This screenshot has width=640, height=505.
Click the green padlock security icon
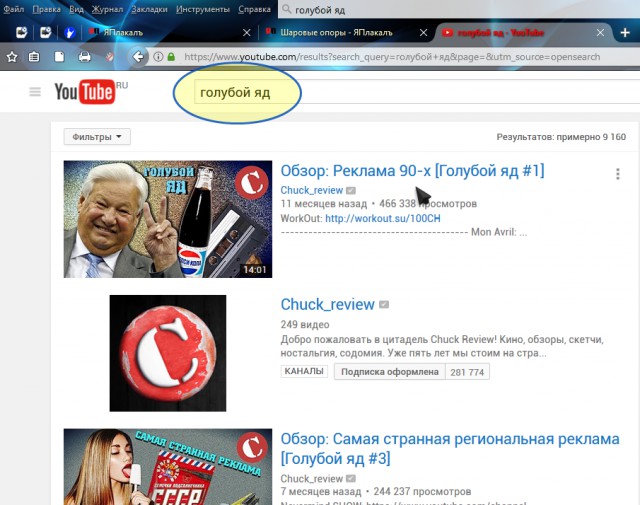[x=171, y=57]
